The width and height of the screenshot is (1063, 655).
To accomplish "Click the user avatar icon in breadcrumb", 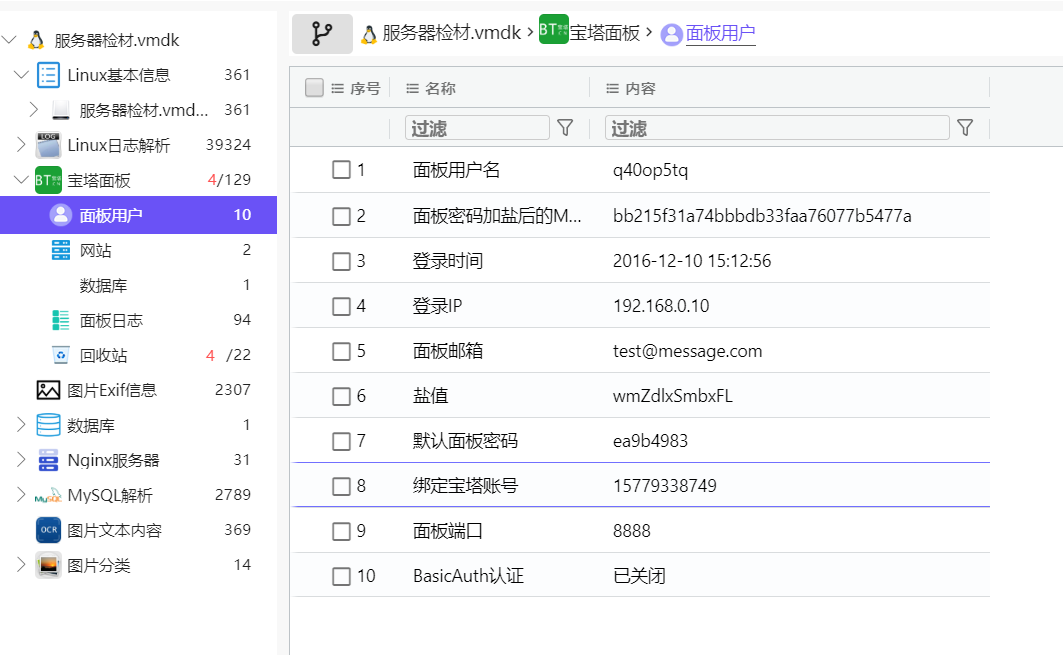I will pyautogui.click(x=671, y=34).
